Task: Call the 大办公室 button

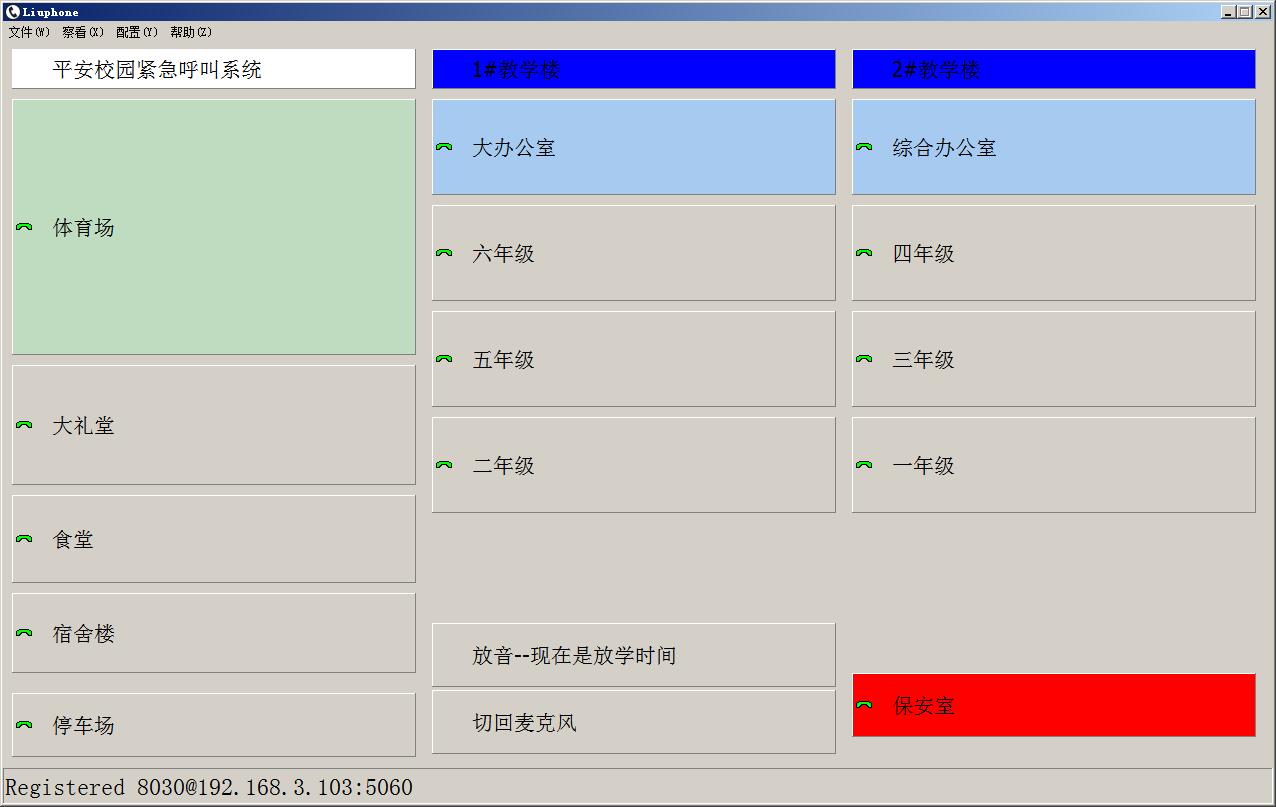Action: click(x=634, y=147)
